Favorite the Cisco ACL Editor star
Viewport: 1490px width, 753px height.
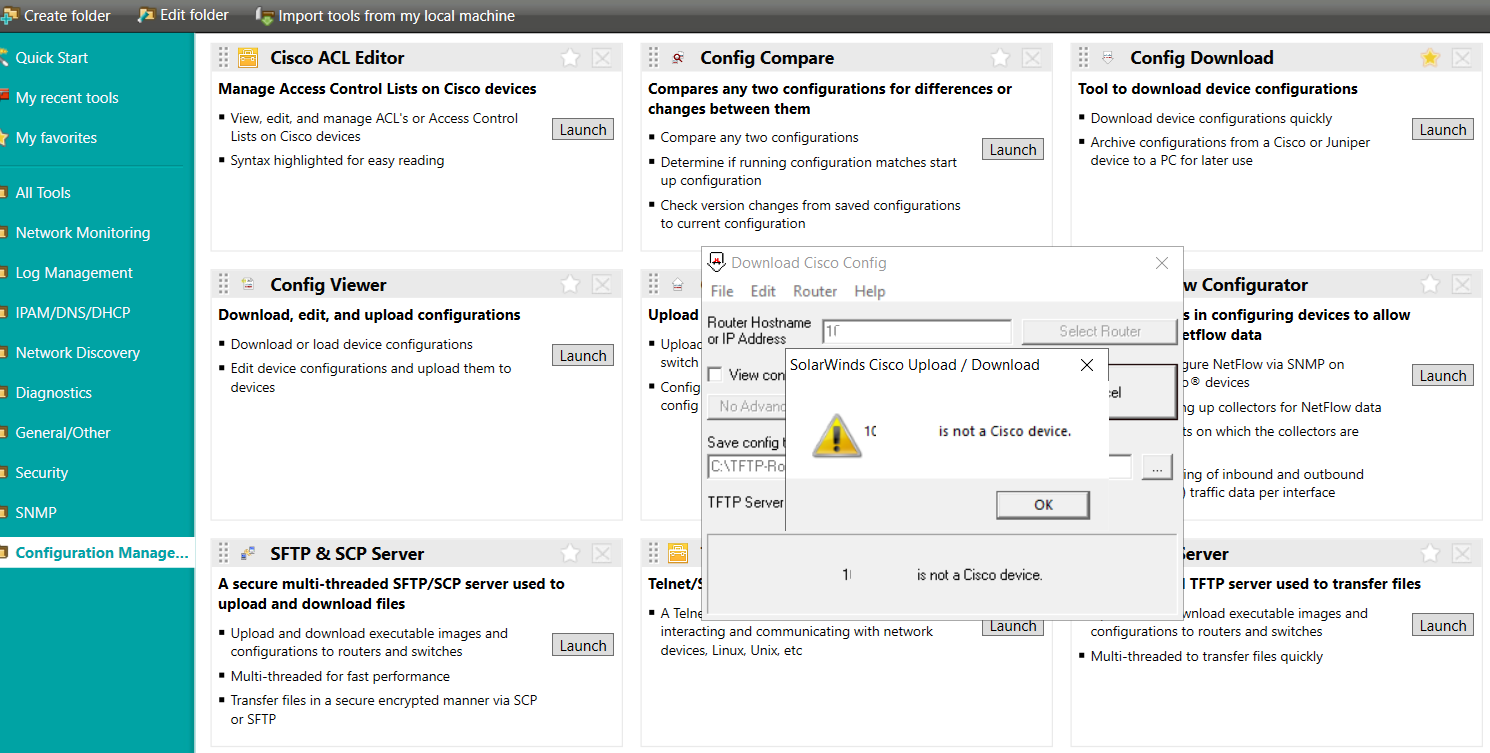tap(570, 58)
